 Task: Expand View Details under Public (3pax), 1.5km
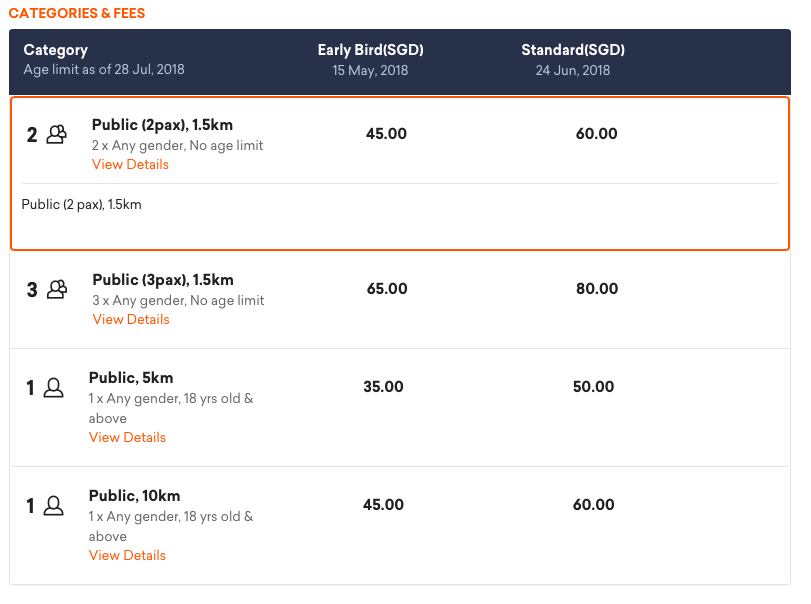point(131,320)
